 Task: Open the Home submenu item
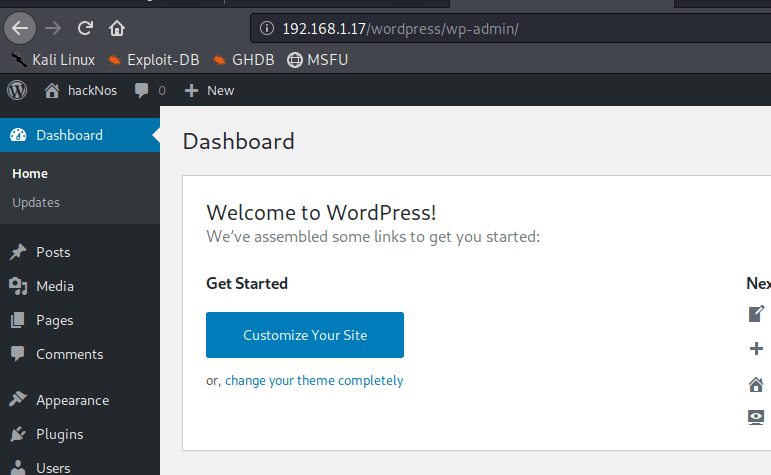click(x=30, y=174)
